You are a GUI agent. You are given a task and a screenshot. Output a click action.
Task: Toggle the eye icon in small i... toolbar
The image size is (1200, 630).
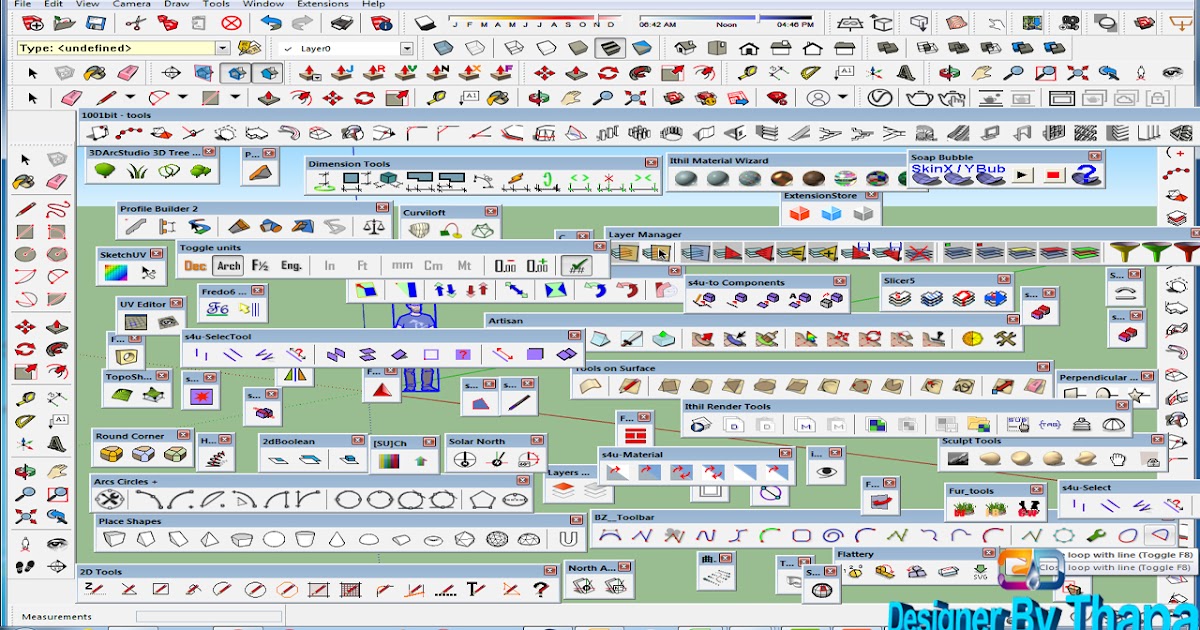pyautogui.click(x=825, y=472)
